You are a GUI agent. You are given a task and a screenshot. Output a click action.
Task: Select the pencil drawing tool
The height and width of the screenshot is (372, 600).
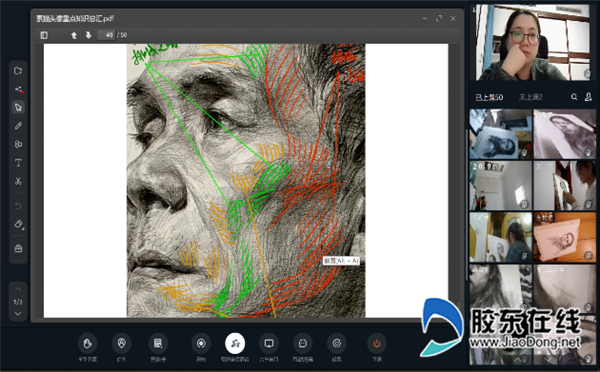(x=18, y=126)
